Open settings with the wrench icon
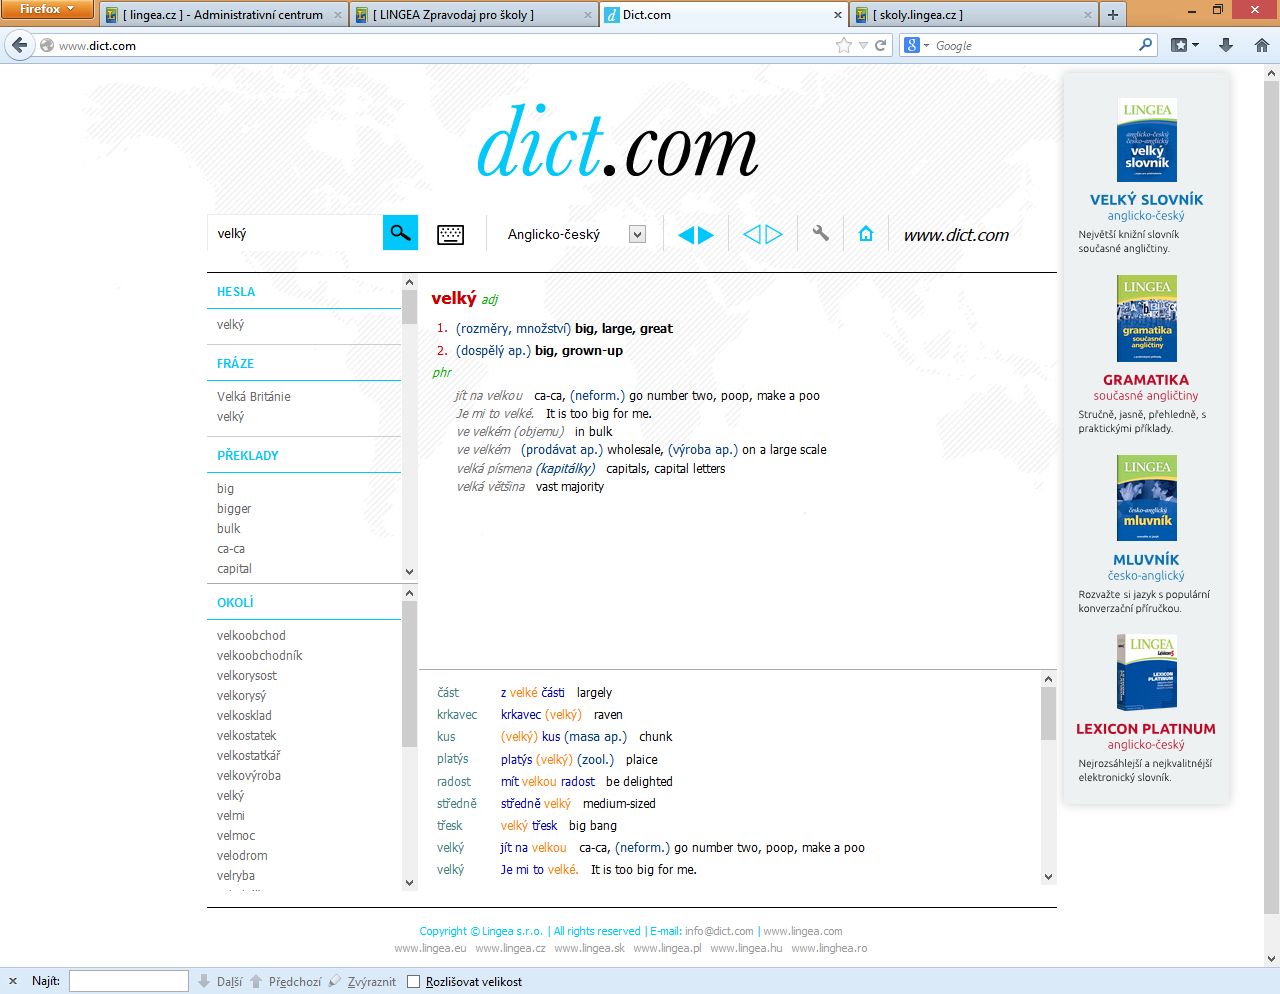Screen dimensions: 1280x994 coord(821,234)
